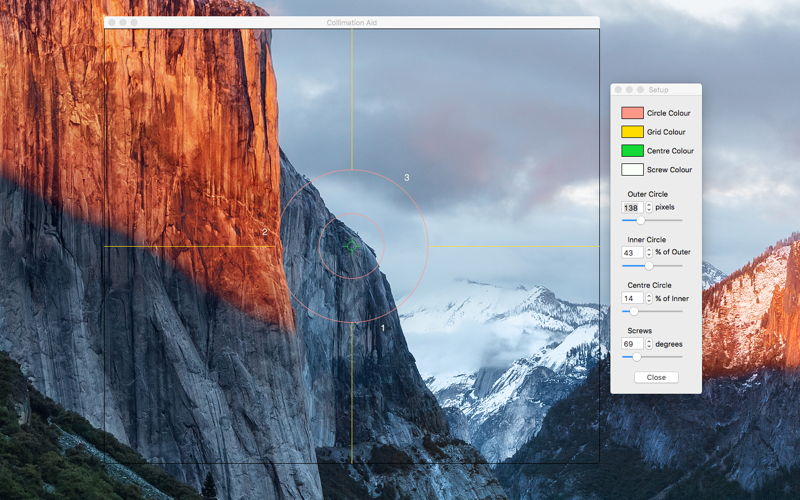
Task: Click the Centre Circle stepper arrows
Action: tap(649, 298)
